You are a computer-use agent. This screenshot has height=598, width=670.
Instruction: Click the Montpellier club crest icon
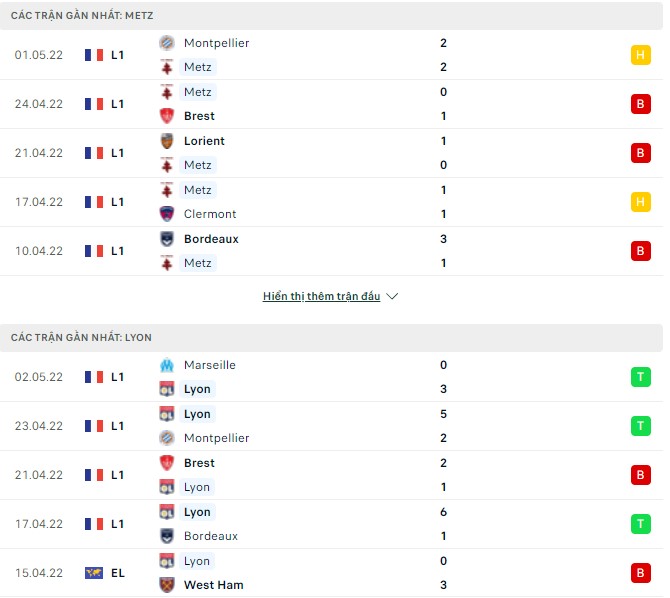(x=167, y=43)
